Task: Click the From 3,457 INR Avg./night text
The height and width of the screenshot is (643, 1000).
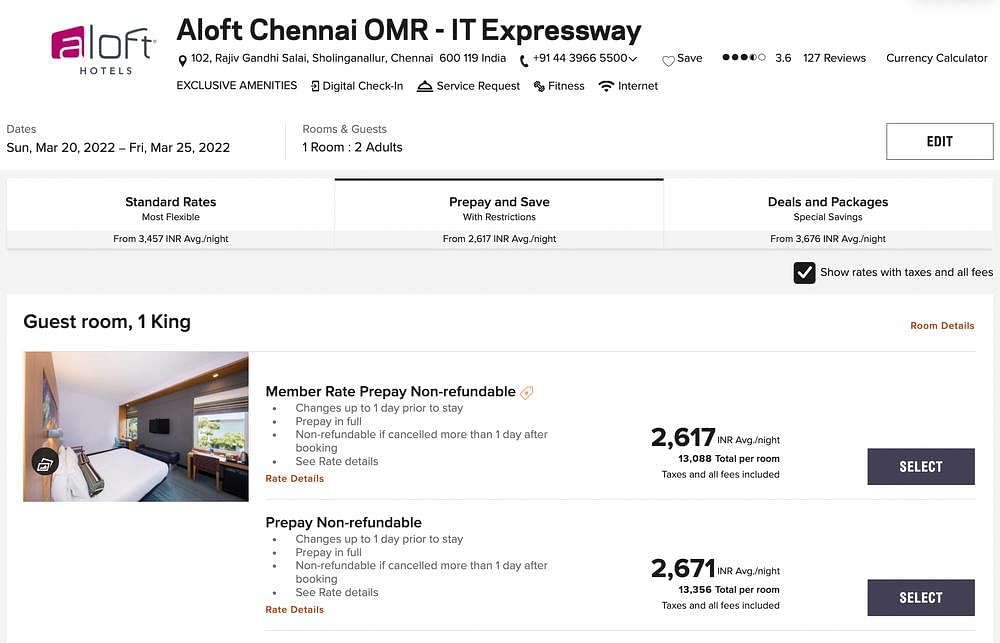Action: tap(170, 239)
